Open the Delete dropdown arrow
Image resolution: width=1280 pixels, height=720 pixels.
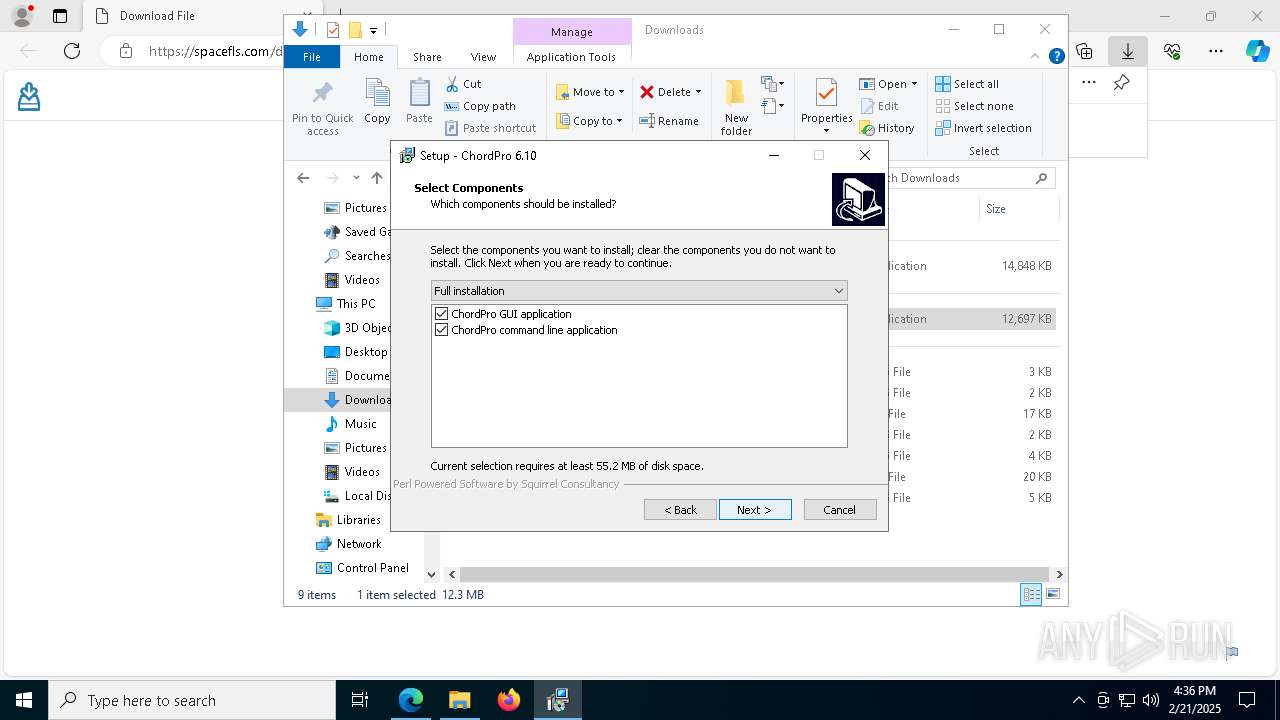[698, 92]
